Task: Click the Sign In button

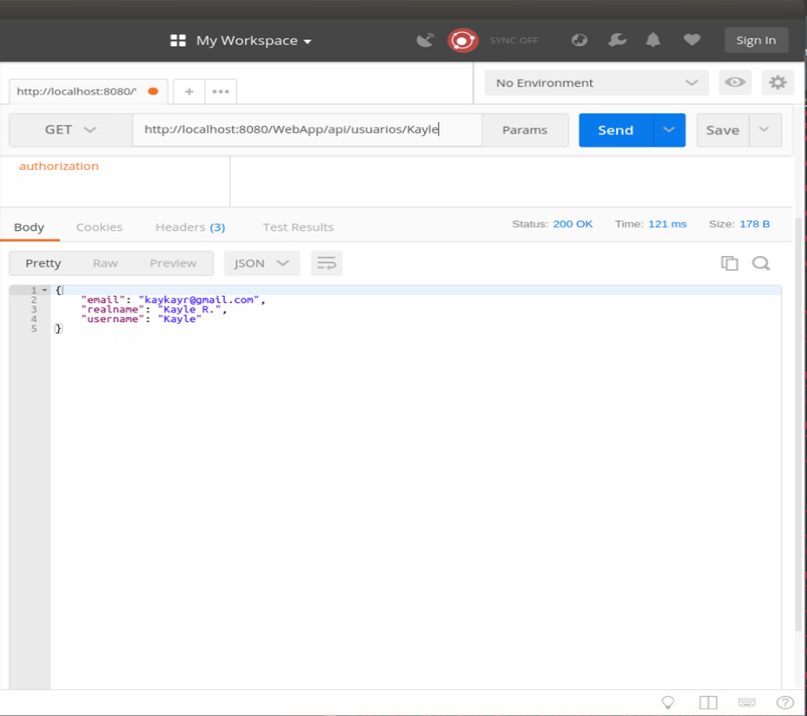Action: (x=756, y=40)
